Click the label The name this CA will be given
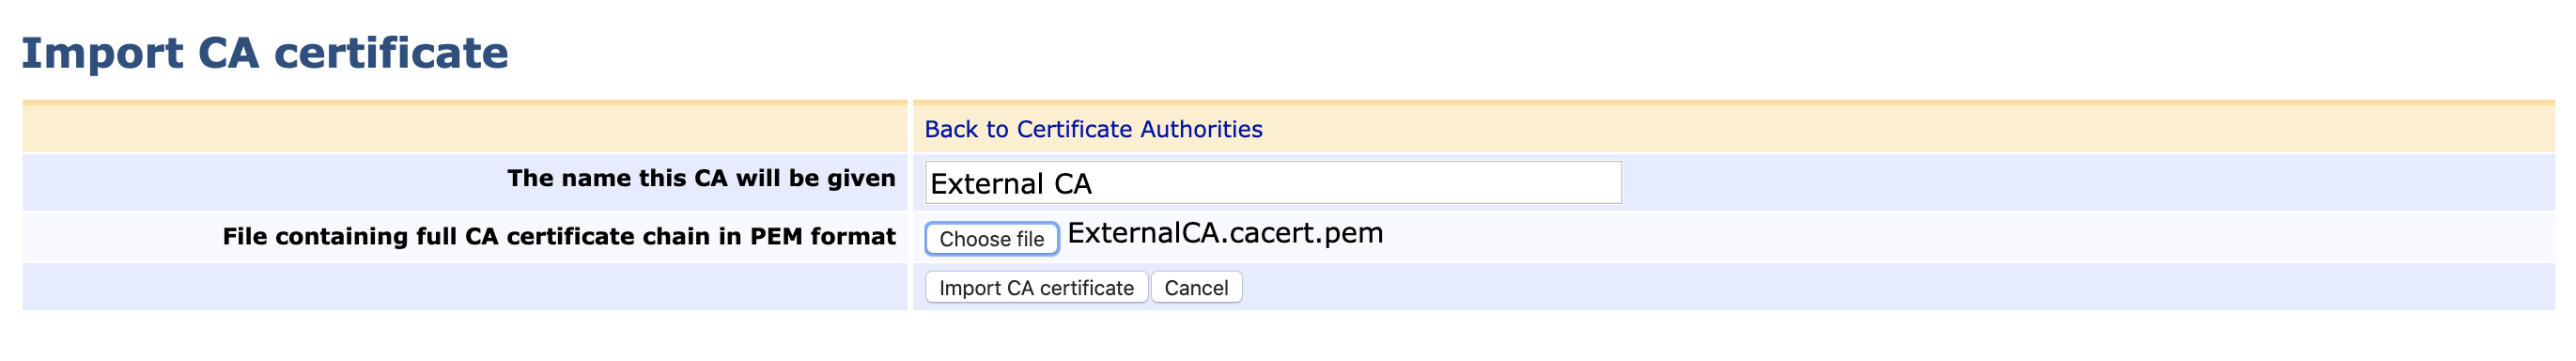This screenshot has width=2576, height=361. tap(701, 178)
